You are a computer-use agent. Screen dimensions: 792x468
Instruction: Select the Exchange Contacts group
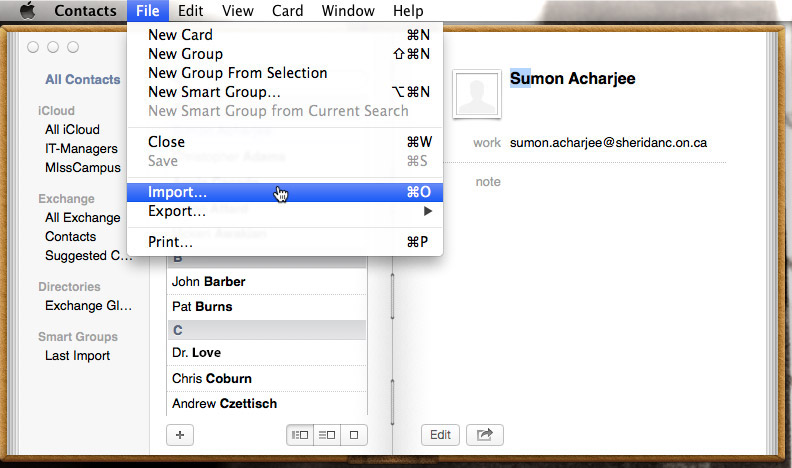(71, 237)
